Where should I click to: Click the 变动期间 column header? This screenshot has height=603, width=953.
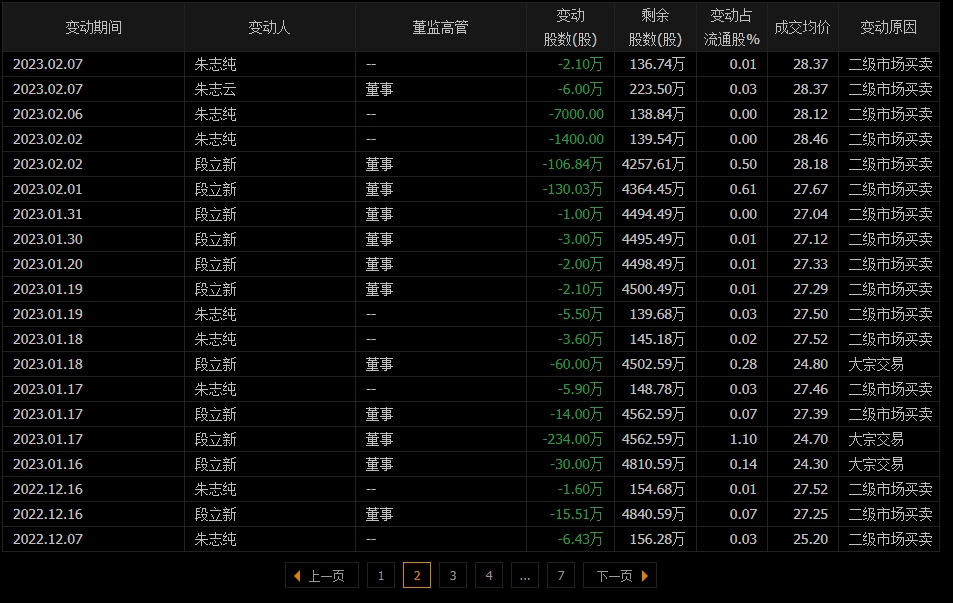[x=94, y=27]
